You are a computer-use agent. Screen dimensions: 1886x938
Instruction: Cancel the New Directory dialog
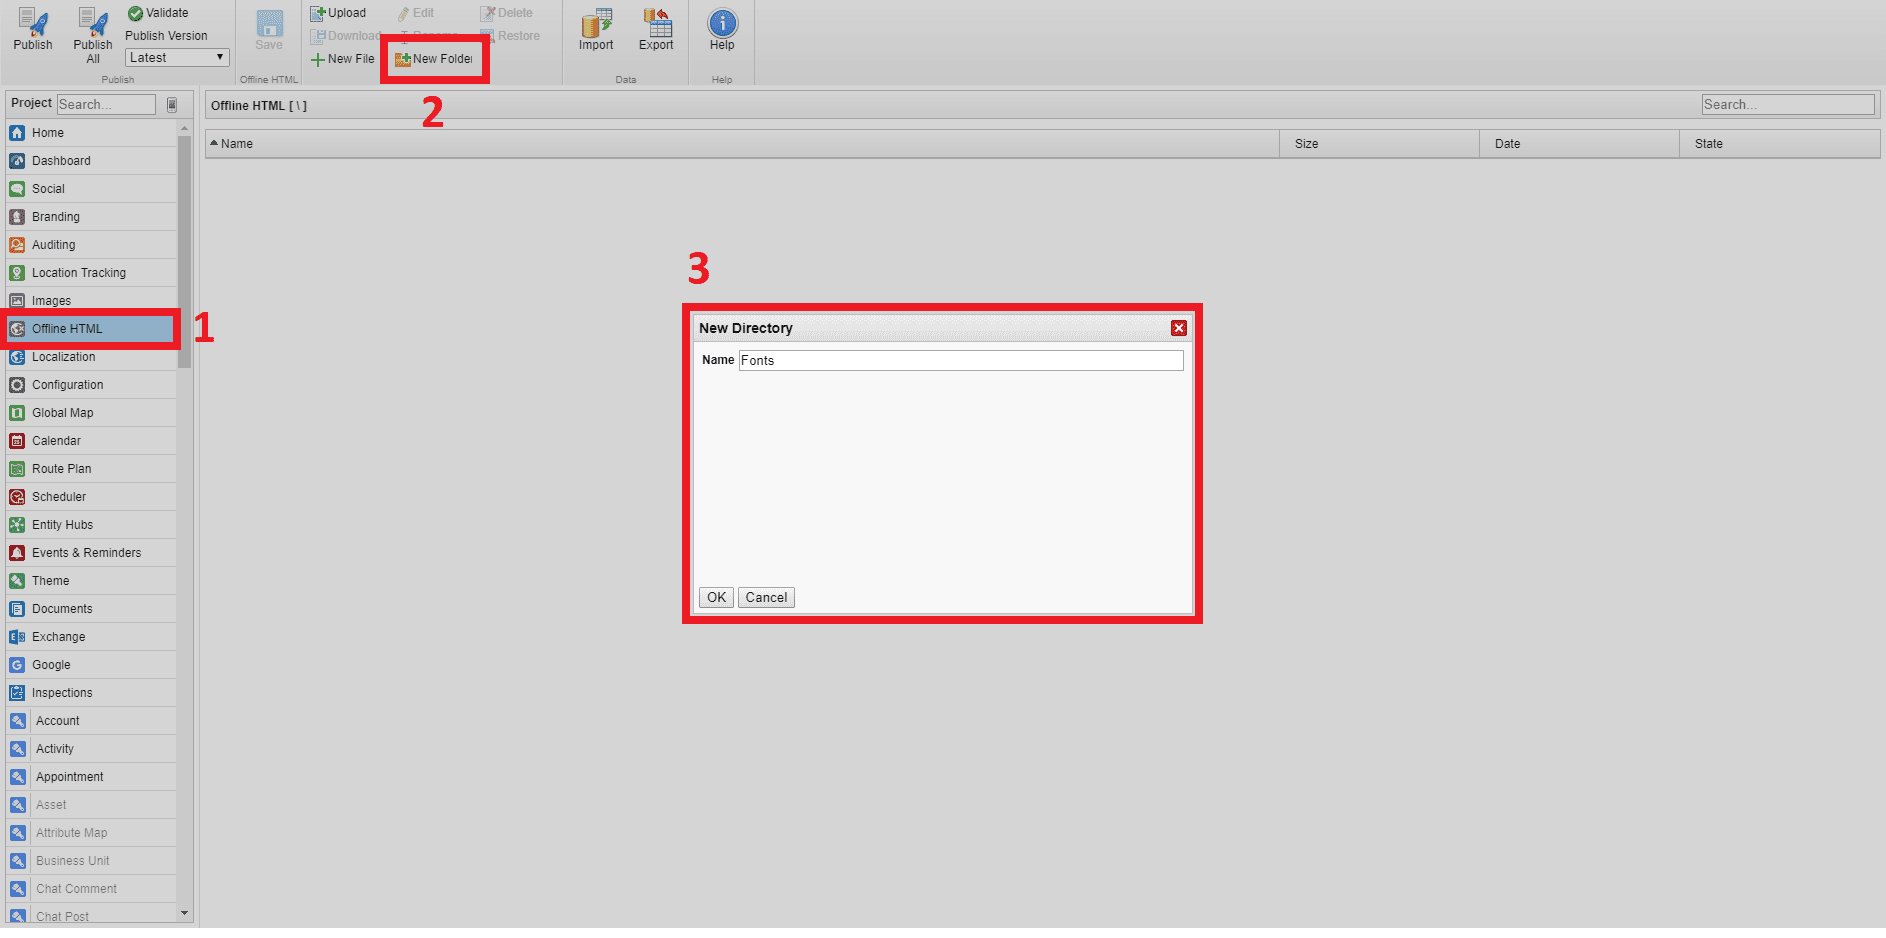[x=766, y=597]
